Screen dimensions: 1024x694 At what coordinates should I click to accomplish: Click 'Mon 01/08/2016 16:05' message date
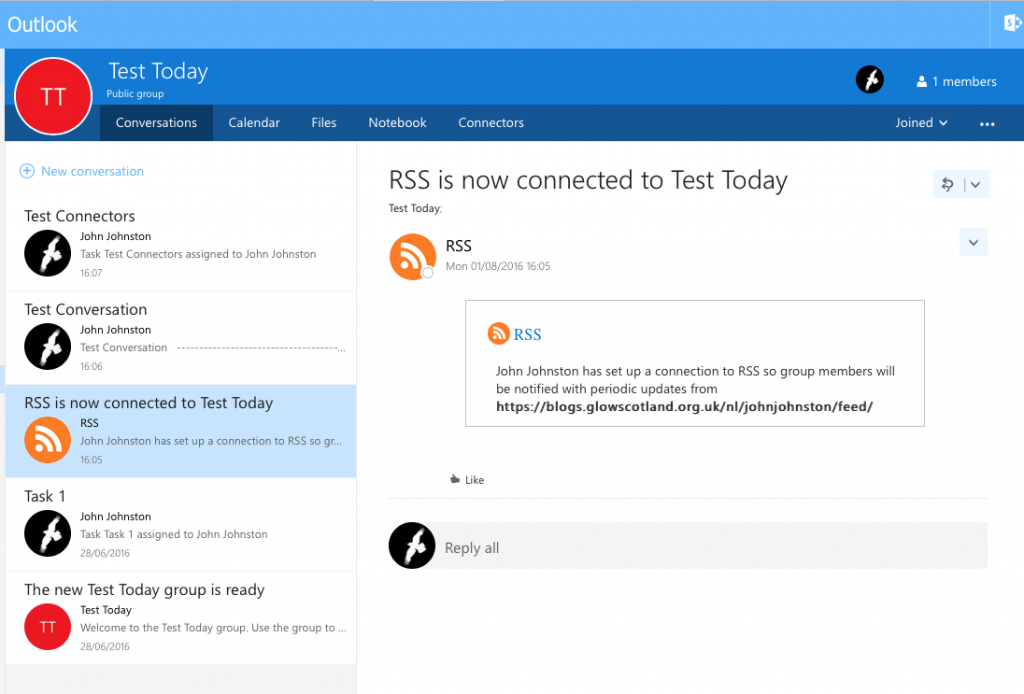498,266
